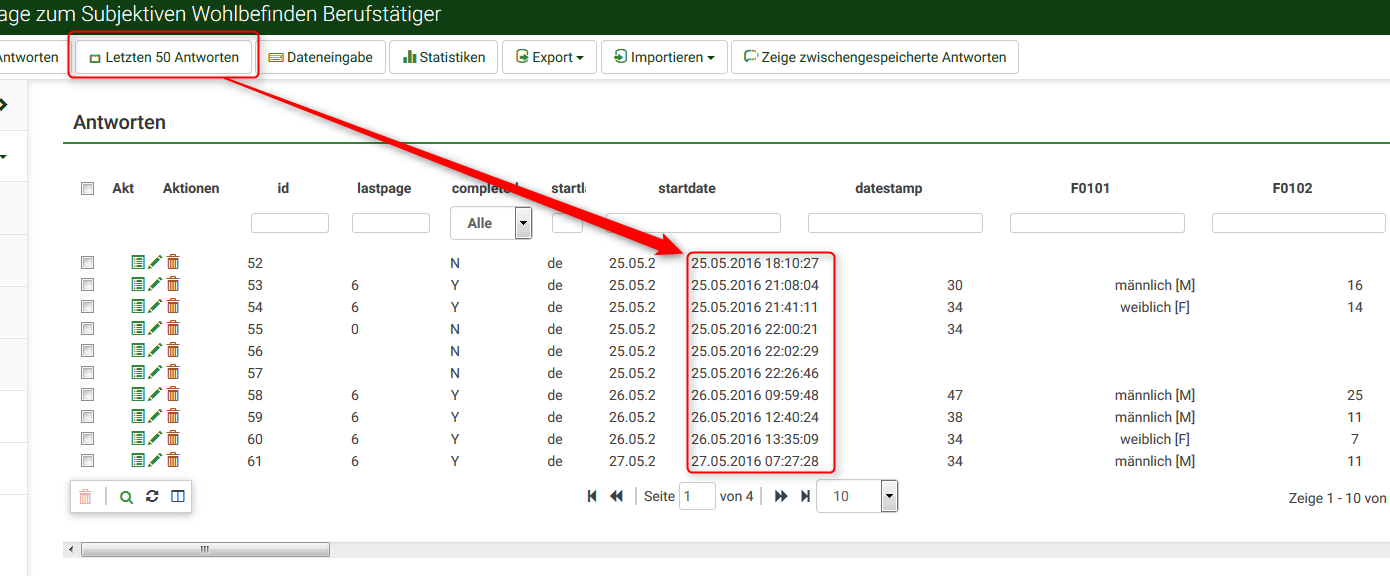Click 'Zeige zwischengespeicherte Antworten' button
The image size is (1390, 576).
click(x=874, y=57)
